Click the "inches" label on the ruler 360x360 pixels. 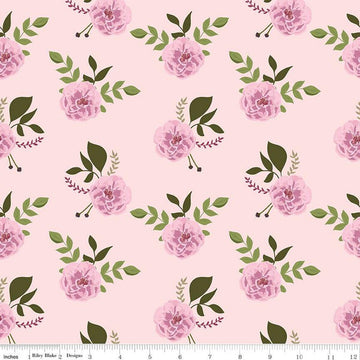click(x=11, y=357)
